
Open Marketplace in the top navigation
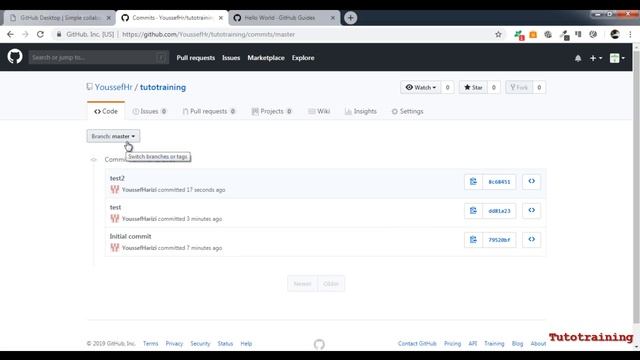pos(266,58)
